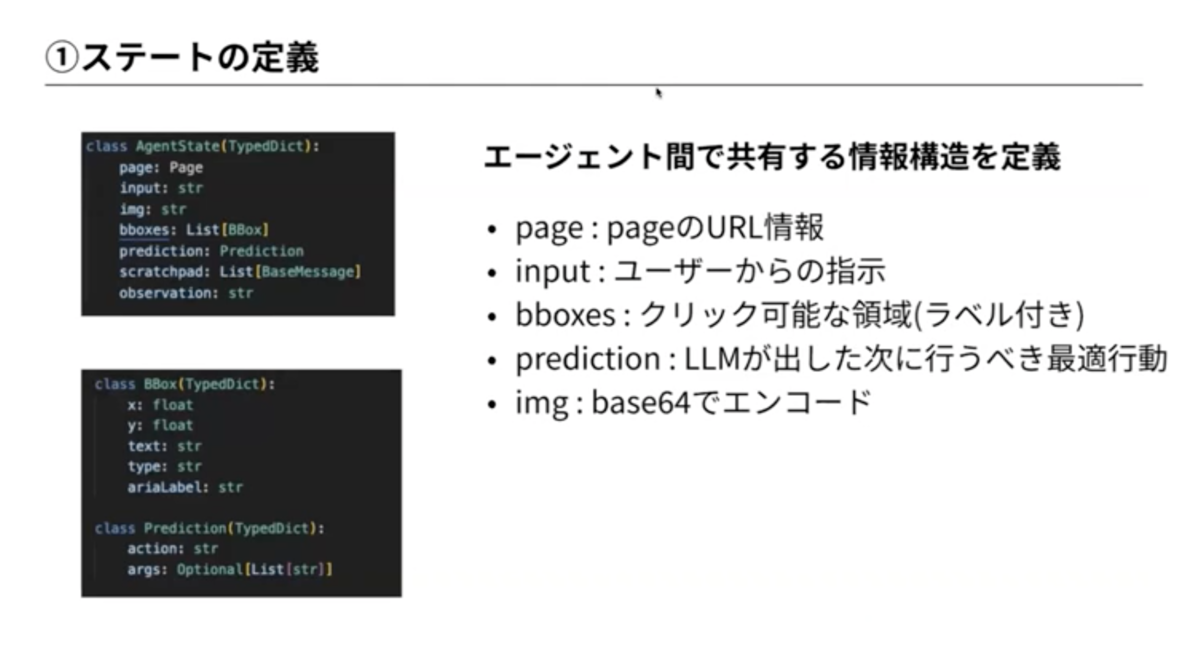1200x657 pixels.
Task: Click code line 'input: str'
Action: 161,188
